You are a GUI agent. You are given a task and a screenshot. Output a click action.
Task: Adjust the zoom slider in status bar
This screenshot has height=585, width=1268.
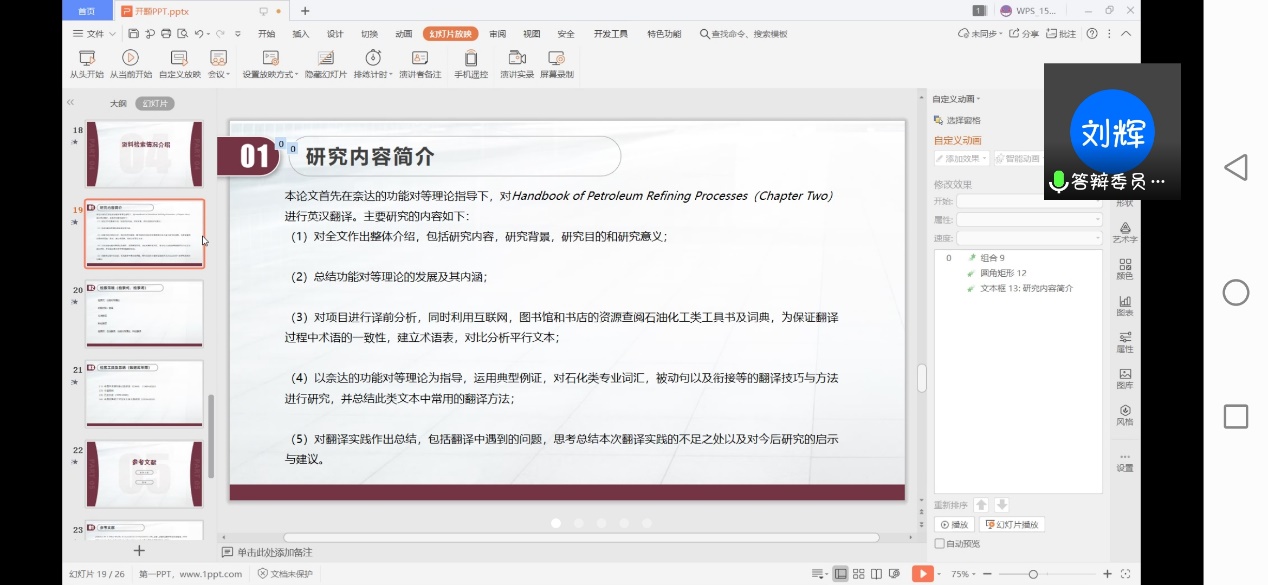(x=1033, y=574)
